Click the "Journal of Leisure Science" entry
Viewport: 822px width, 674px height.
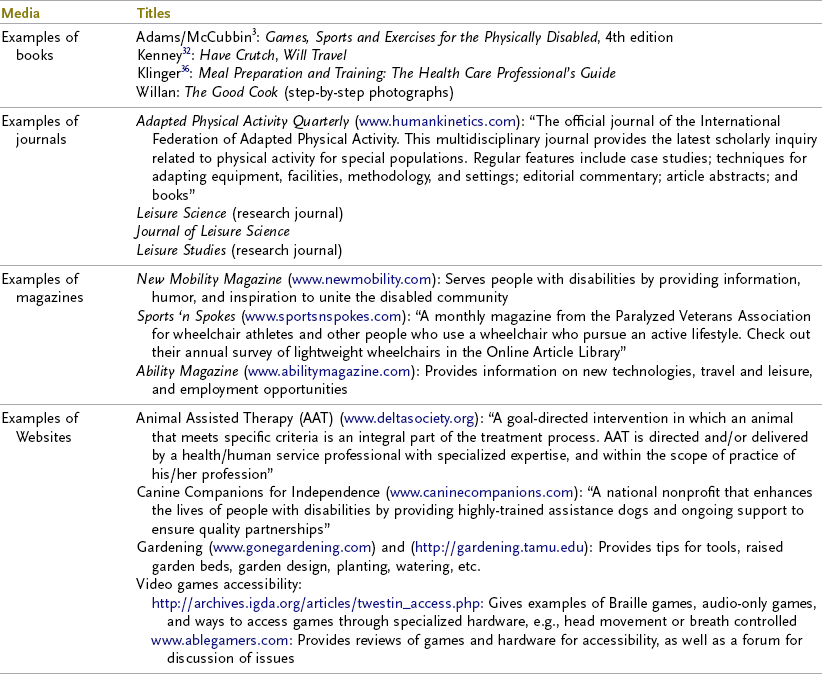212,231
